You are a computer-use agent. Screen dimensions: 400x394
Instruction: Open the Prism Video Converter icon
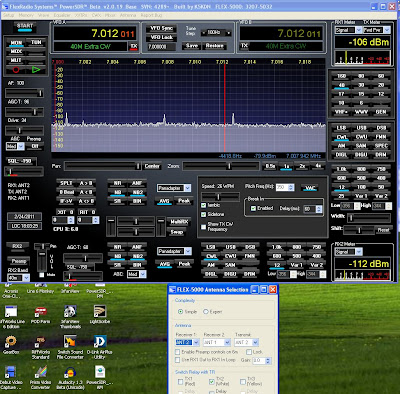[40, 378]
